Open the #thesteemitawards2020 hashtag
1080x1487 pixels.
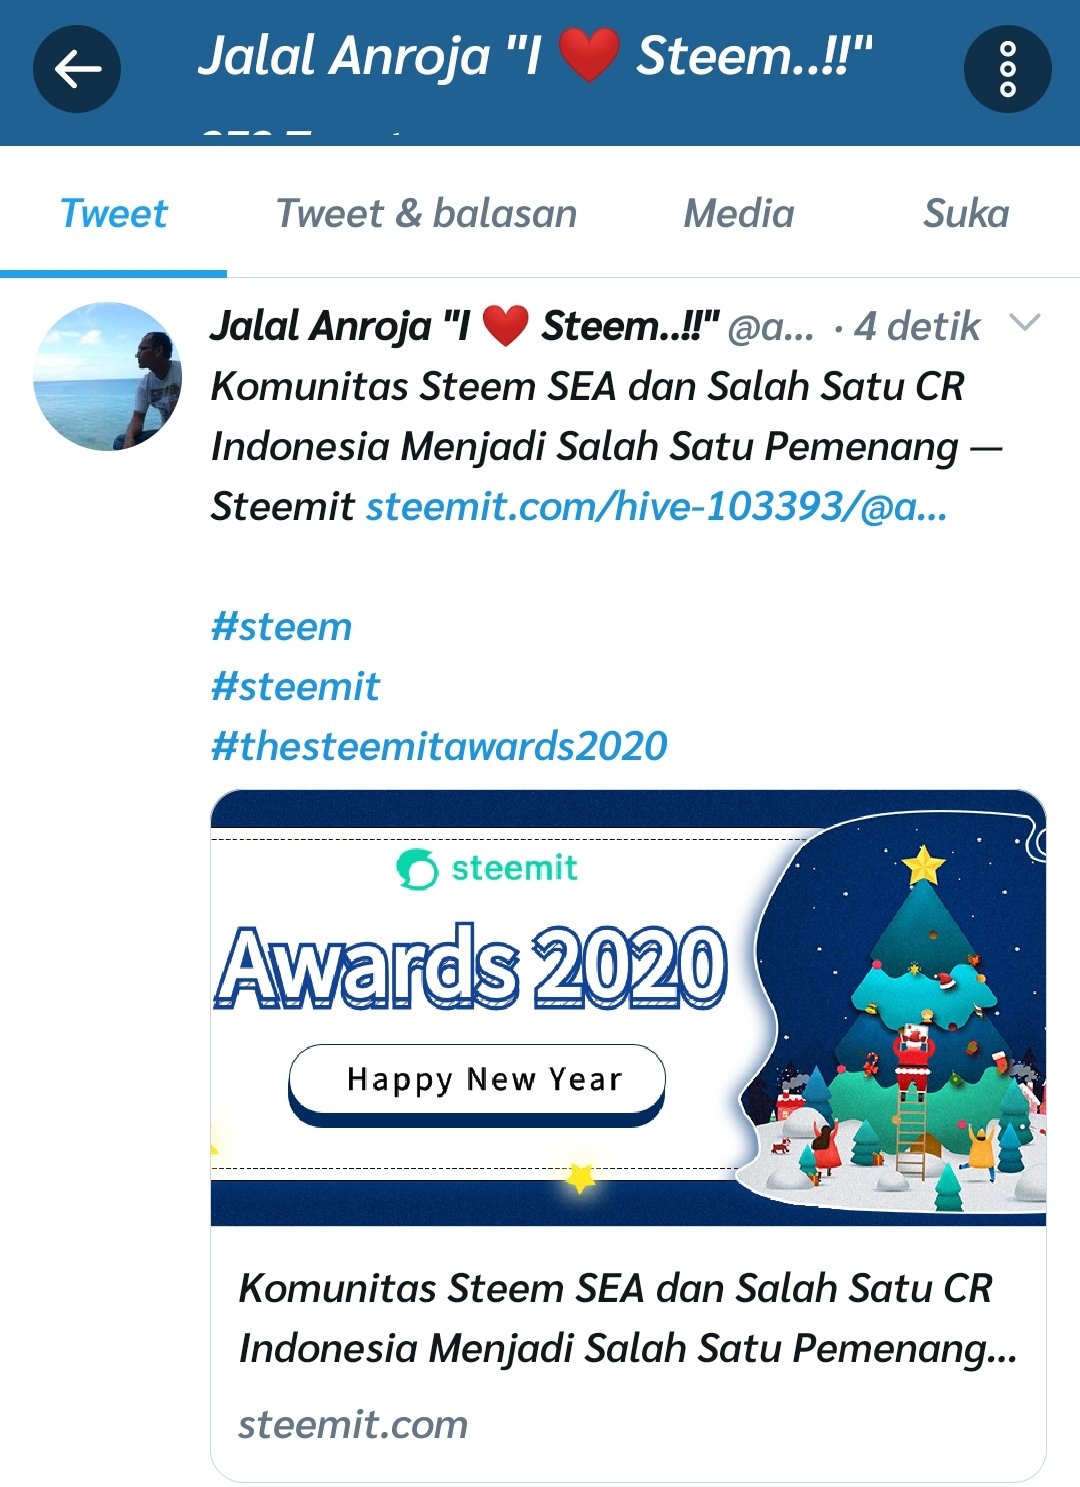point(439,746)
